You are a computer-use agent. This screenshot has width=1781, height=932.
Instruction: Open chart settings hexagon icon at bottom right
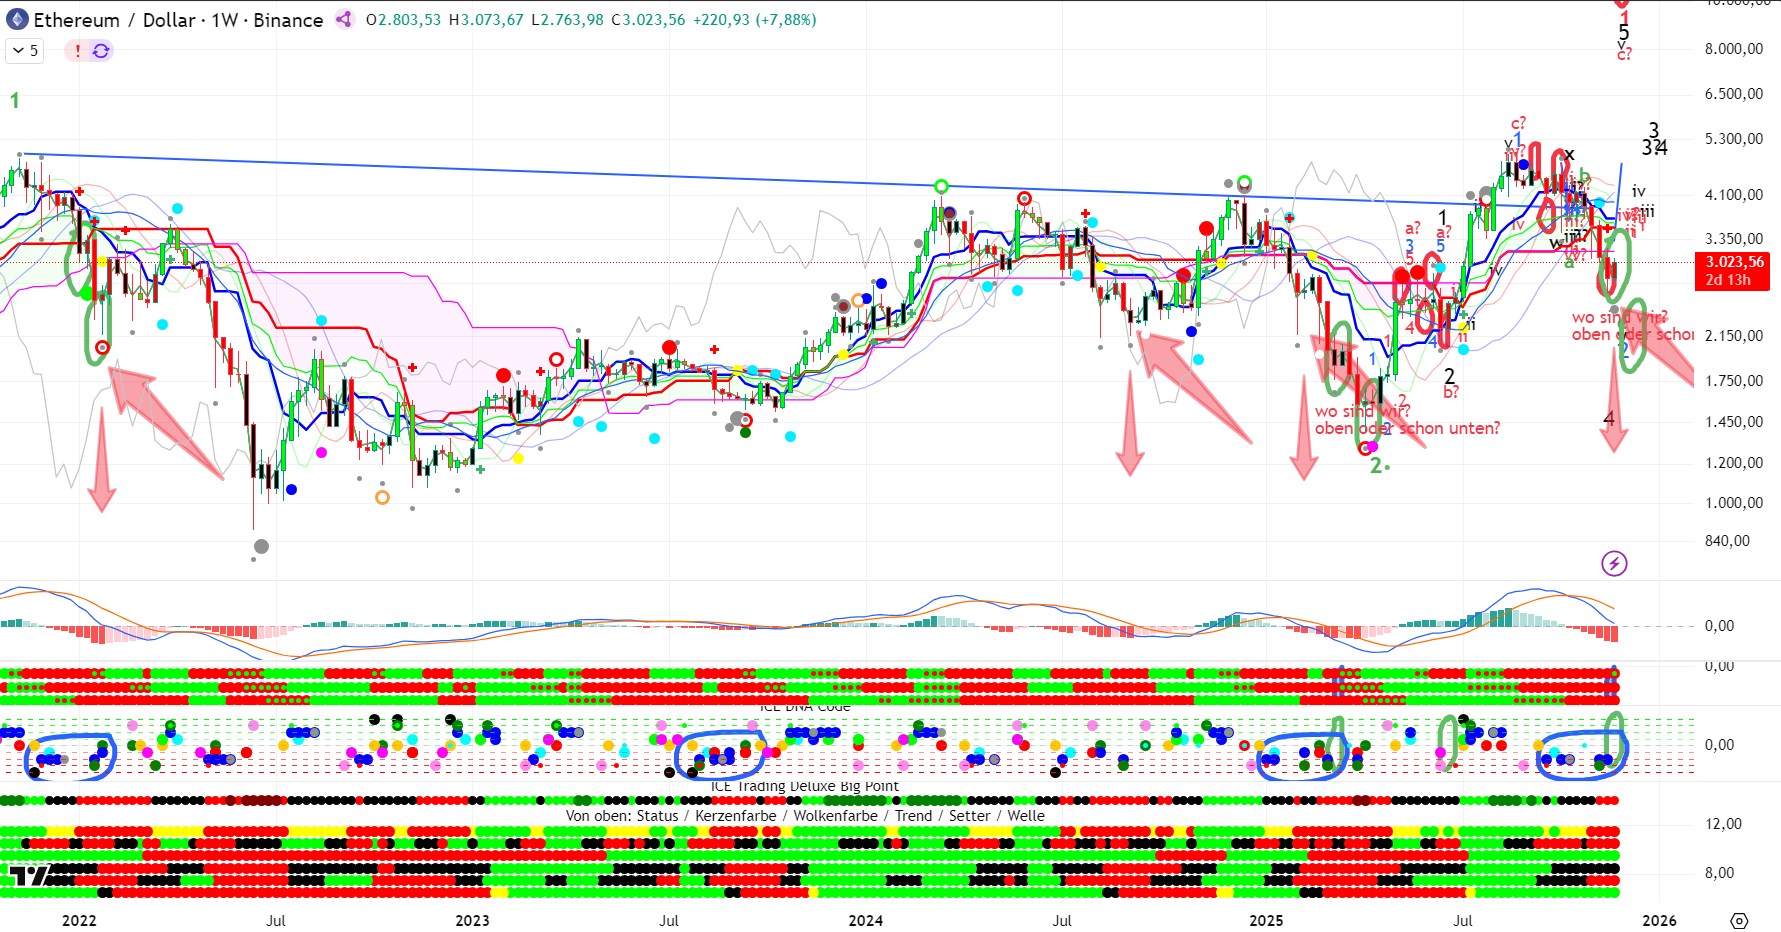1739,920
